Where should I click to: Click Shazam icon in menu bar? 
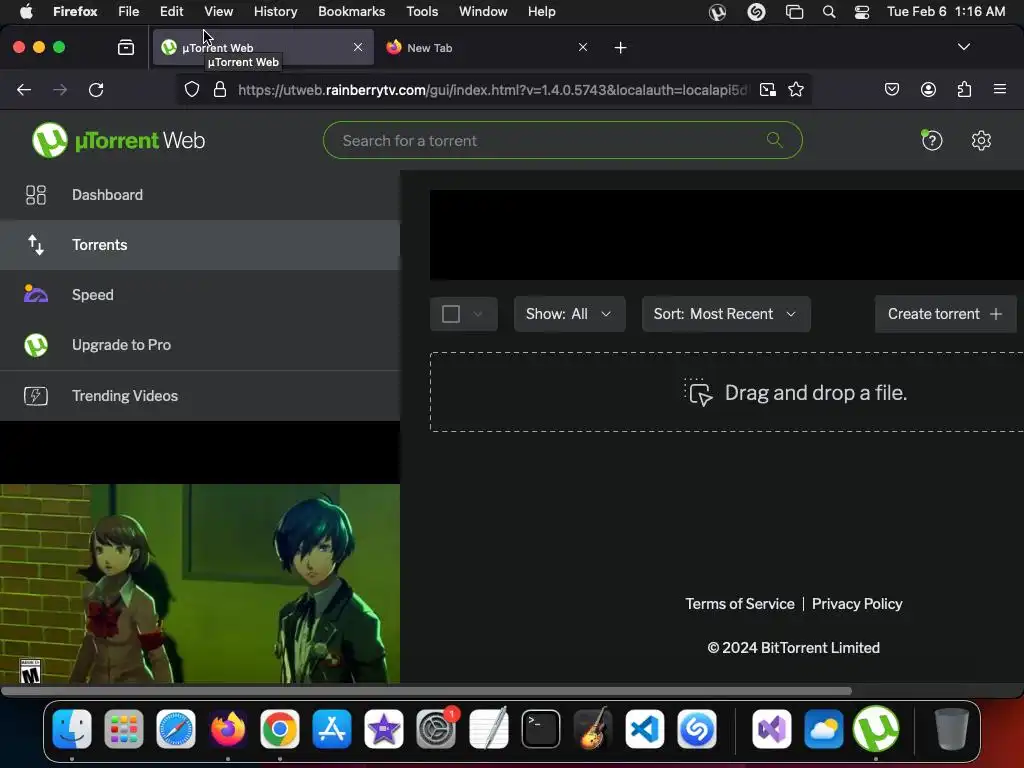coord(756,12)
